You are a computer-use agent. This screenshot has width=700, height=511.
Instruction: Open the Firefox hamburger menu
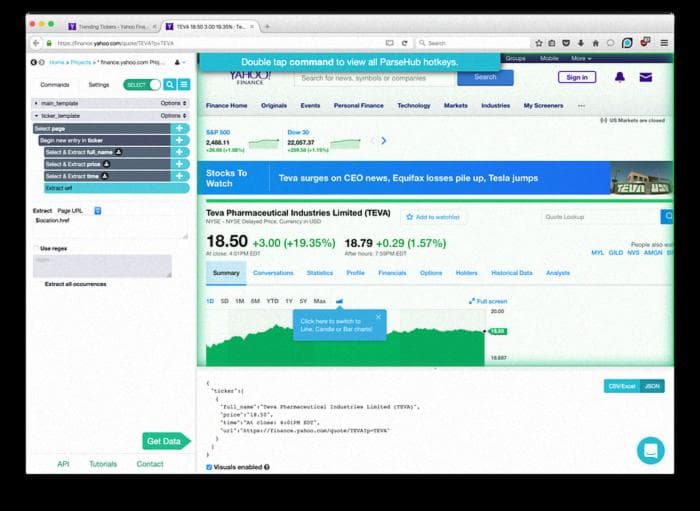[664, 43]
